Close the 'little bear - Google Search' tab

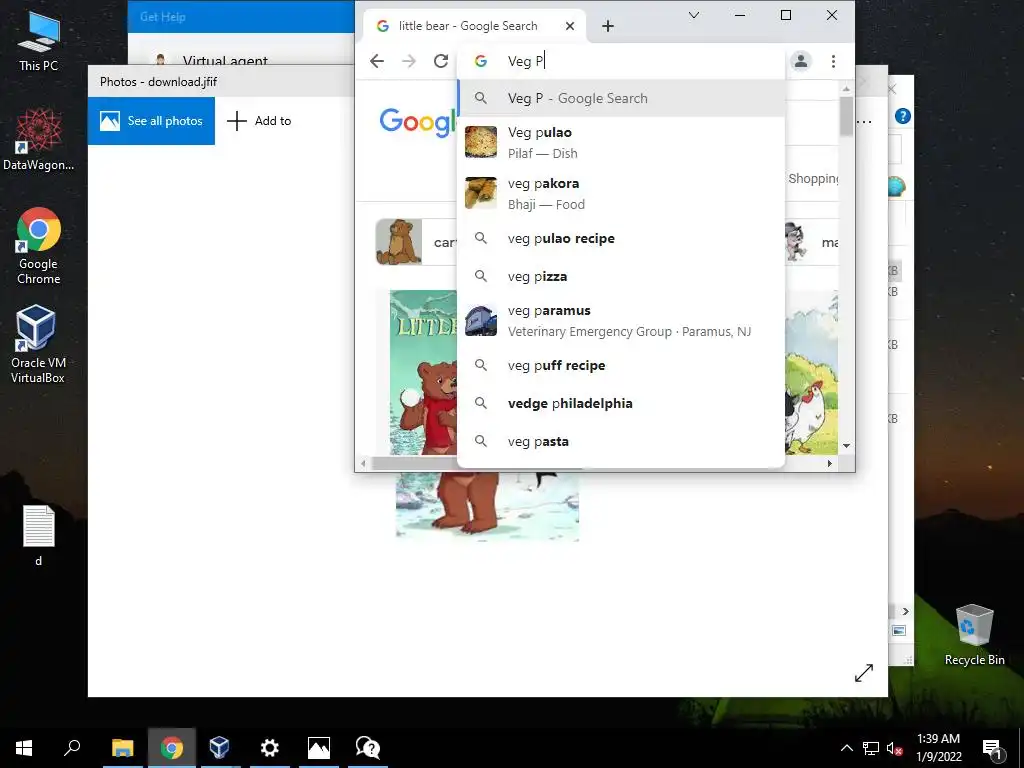[x=570, y=26]
